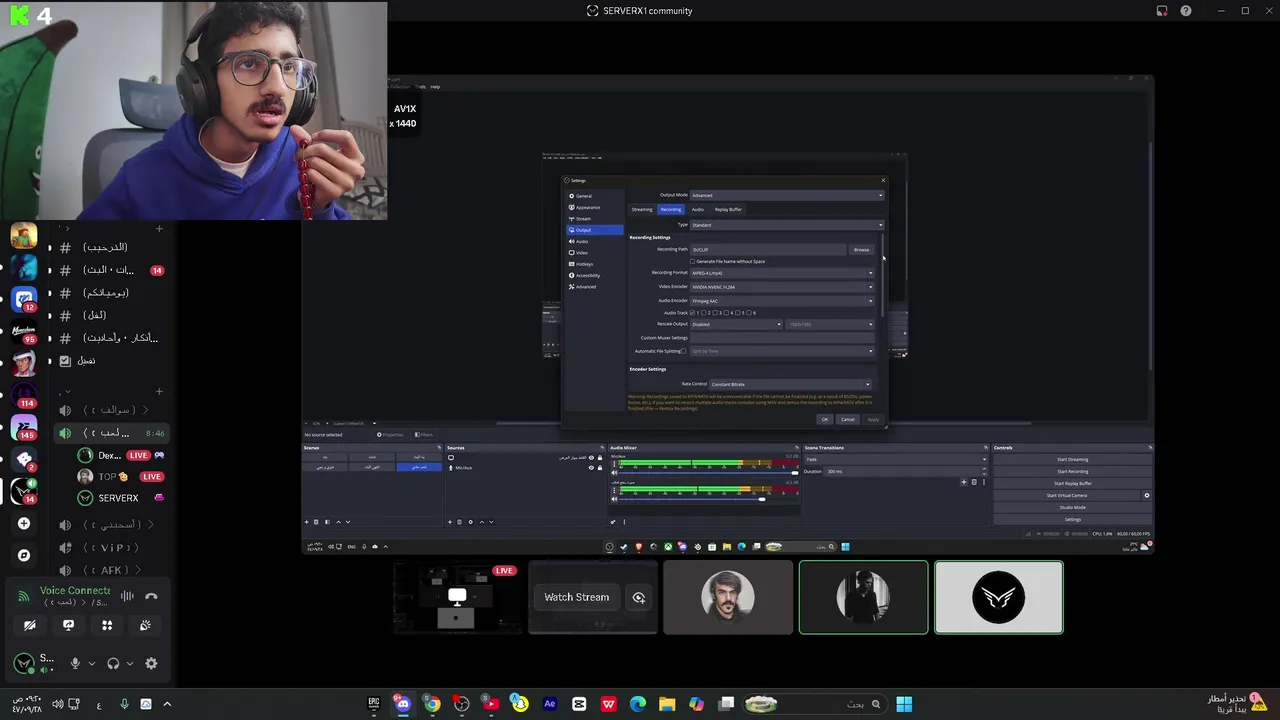Open noise suppression options in voice panel

click(127, 596)
